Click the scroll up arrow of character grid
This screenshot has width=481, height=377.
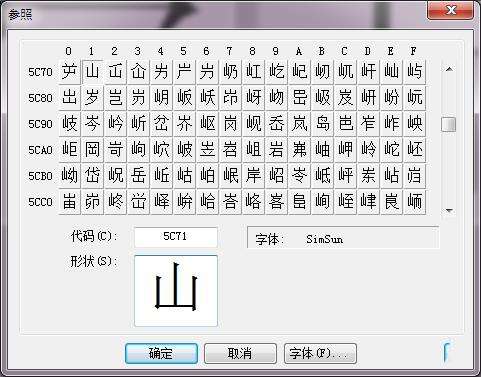coord(449,69)
